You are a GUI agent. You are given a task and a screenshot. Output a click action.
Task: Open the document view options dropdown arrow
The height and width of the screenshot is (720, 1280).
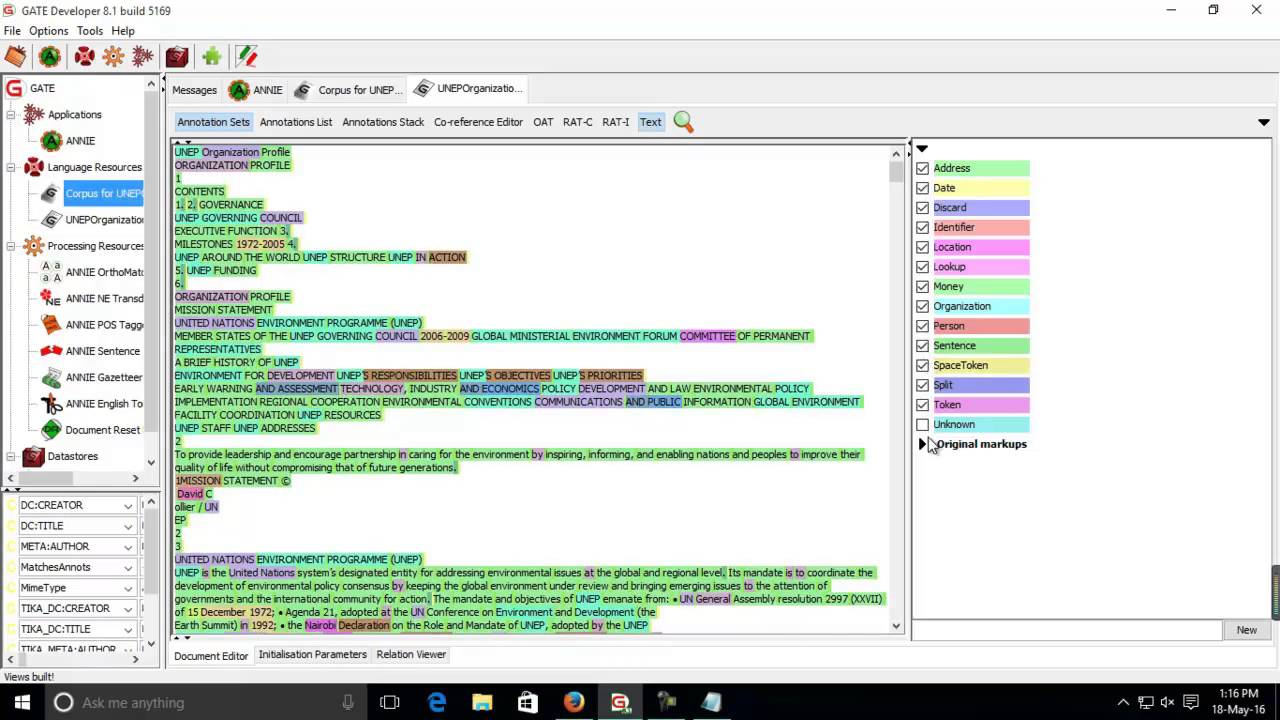tap(1263, 122)
